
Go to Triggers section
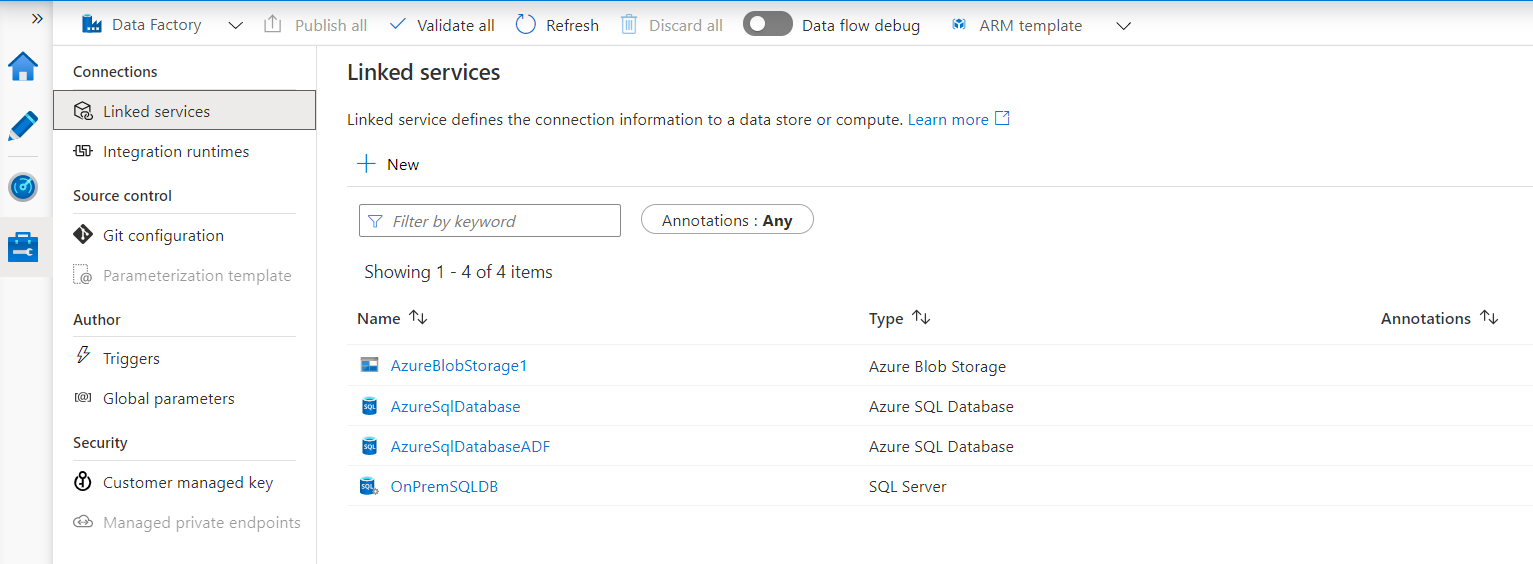click(131, 358)
